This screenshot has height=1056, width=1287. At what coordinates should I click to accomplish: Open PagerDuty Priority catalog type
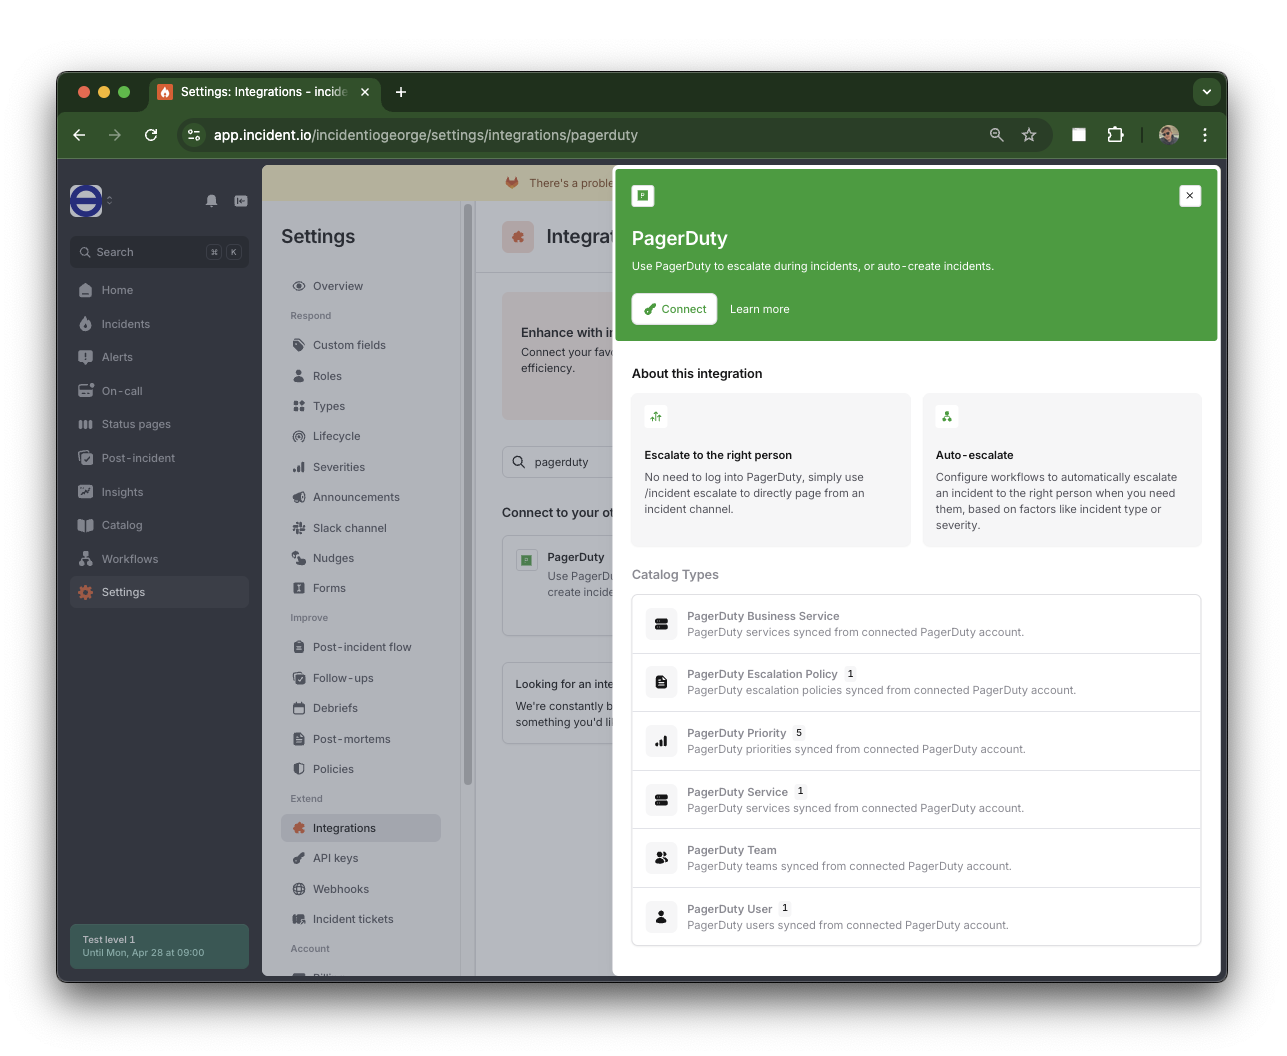coord(916,741)
